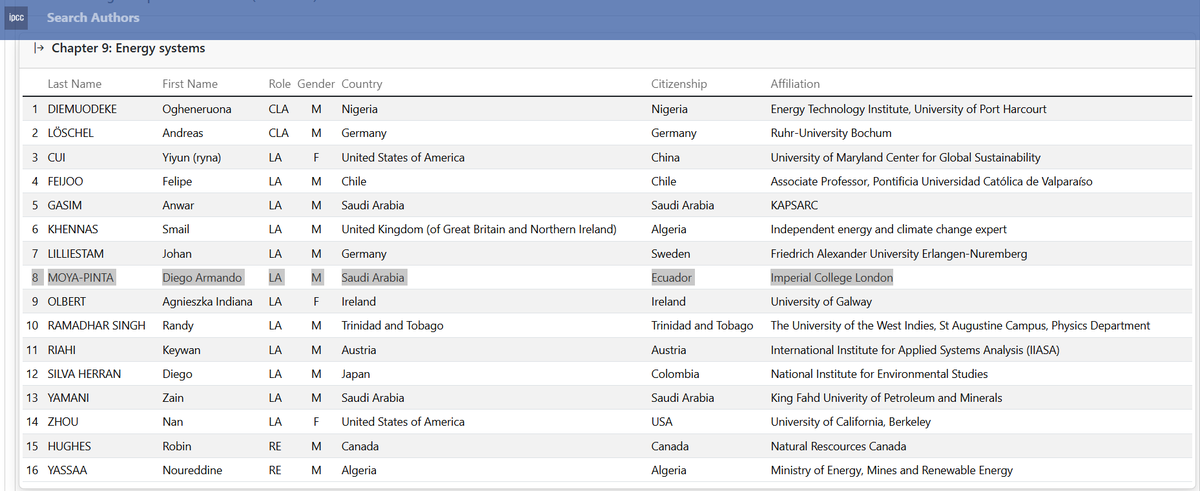Sort by the Gender column header
The width and height of the screenshot is (1200, 491).
(x=316, y=84)
